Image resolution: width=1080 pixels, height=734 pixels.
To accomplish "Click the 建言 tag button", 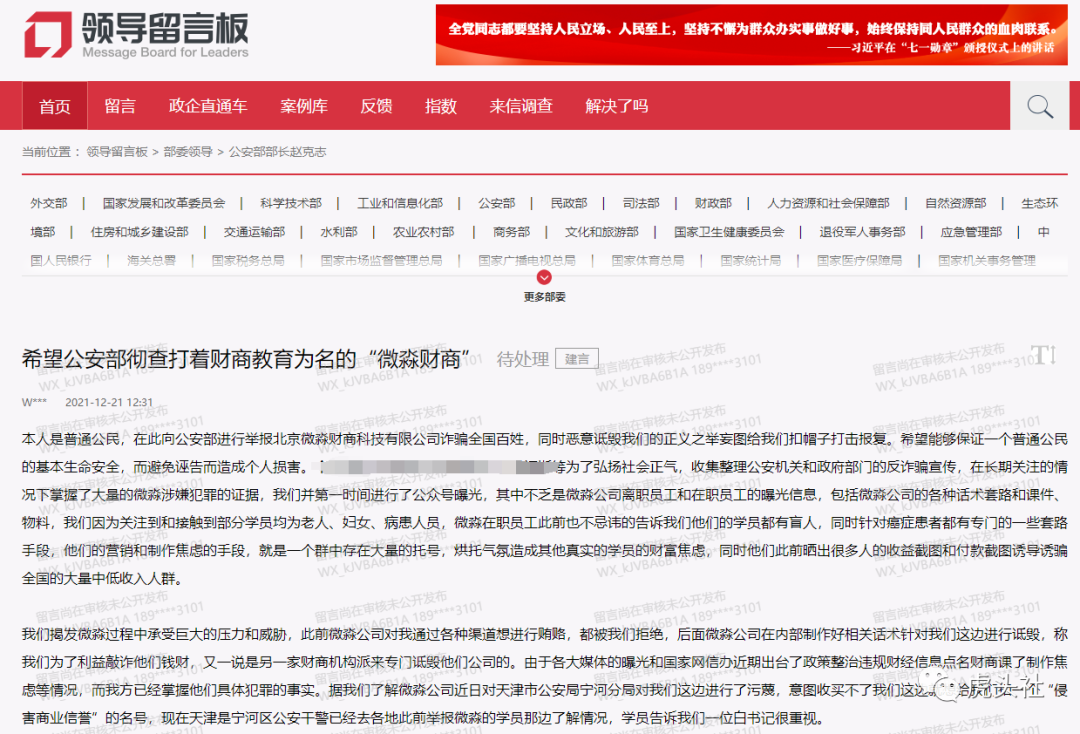I will [x=577, y=359].
